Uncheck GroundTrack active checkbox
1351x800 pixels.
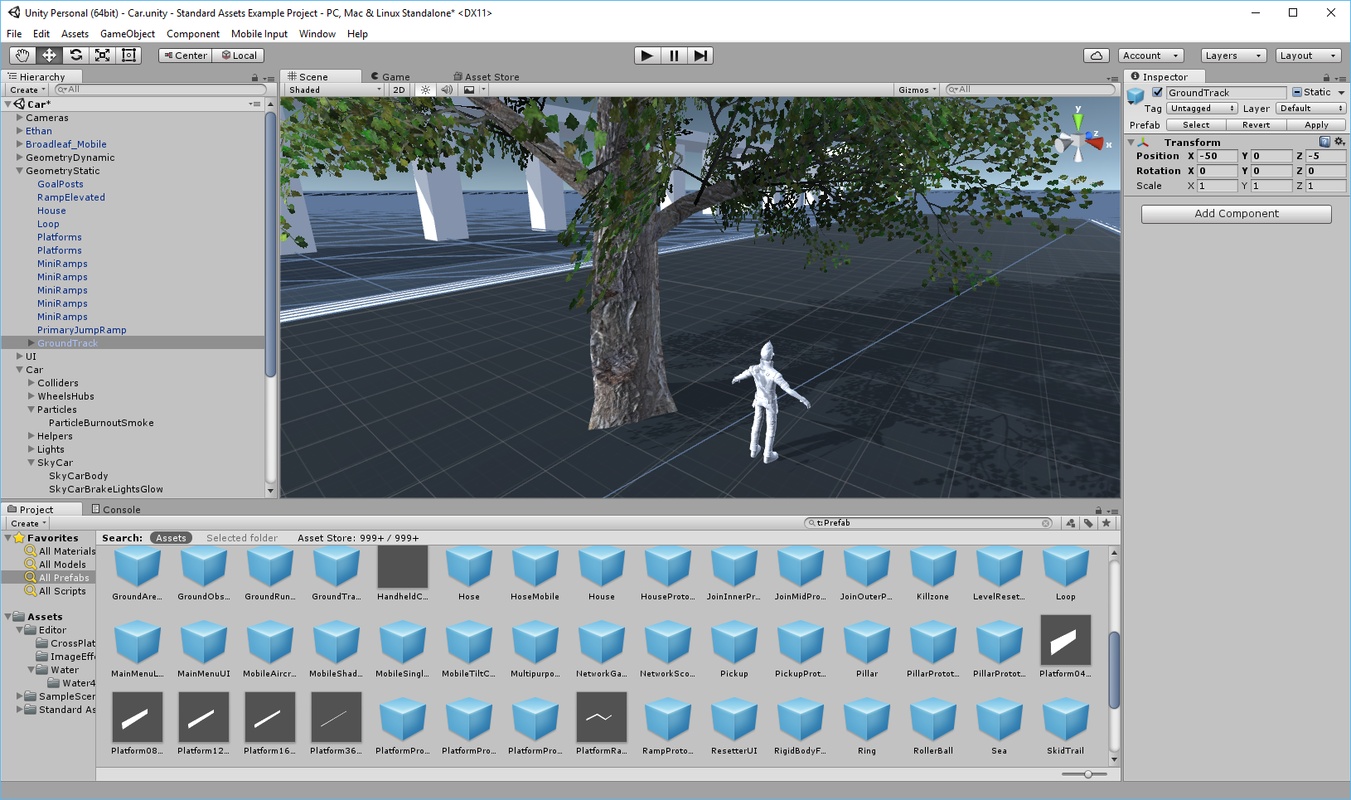1157,92
